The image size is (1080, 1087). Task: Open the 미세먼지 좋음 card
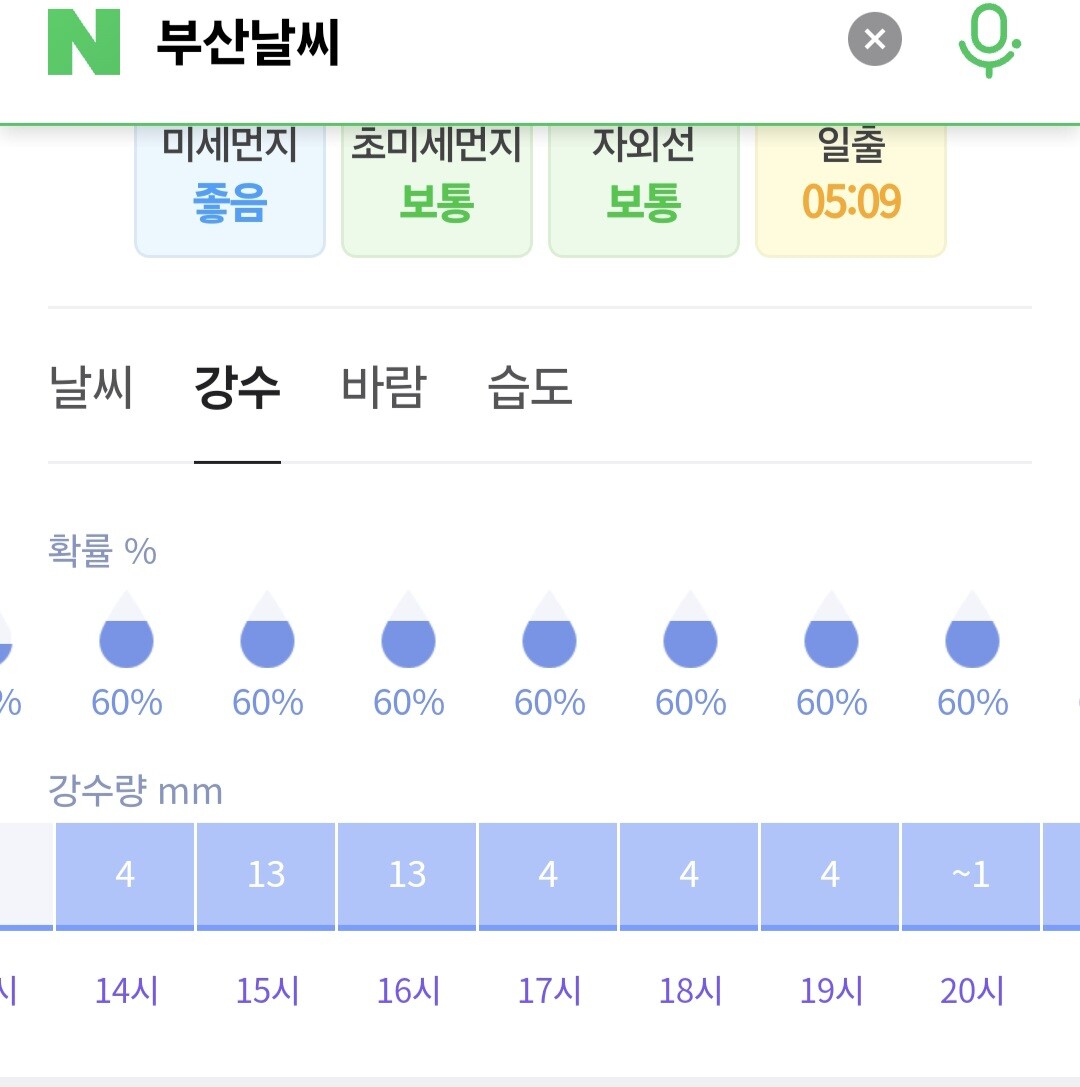pos(230,187)
